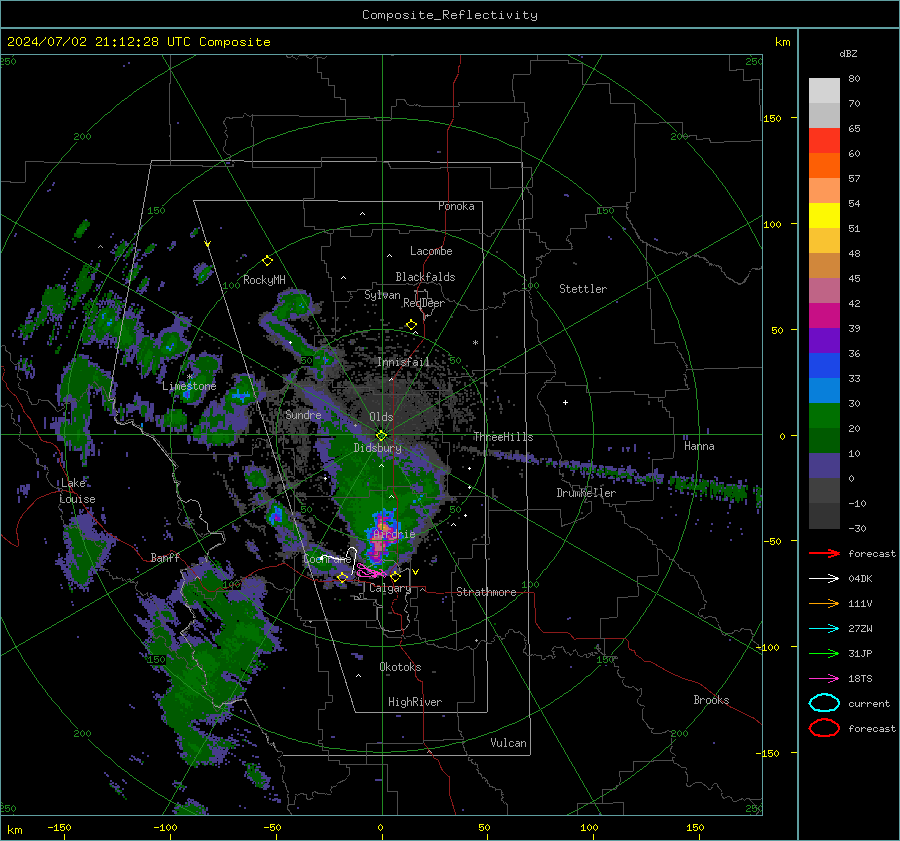Click the white 04DK arrow icon
Image resolution: width=900 pixels, height=841 pixels.
(x=824, y=579)
